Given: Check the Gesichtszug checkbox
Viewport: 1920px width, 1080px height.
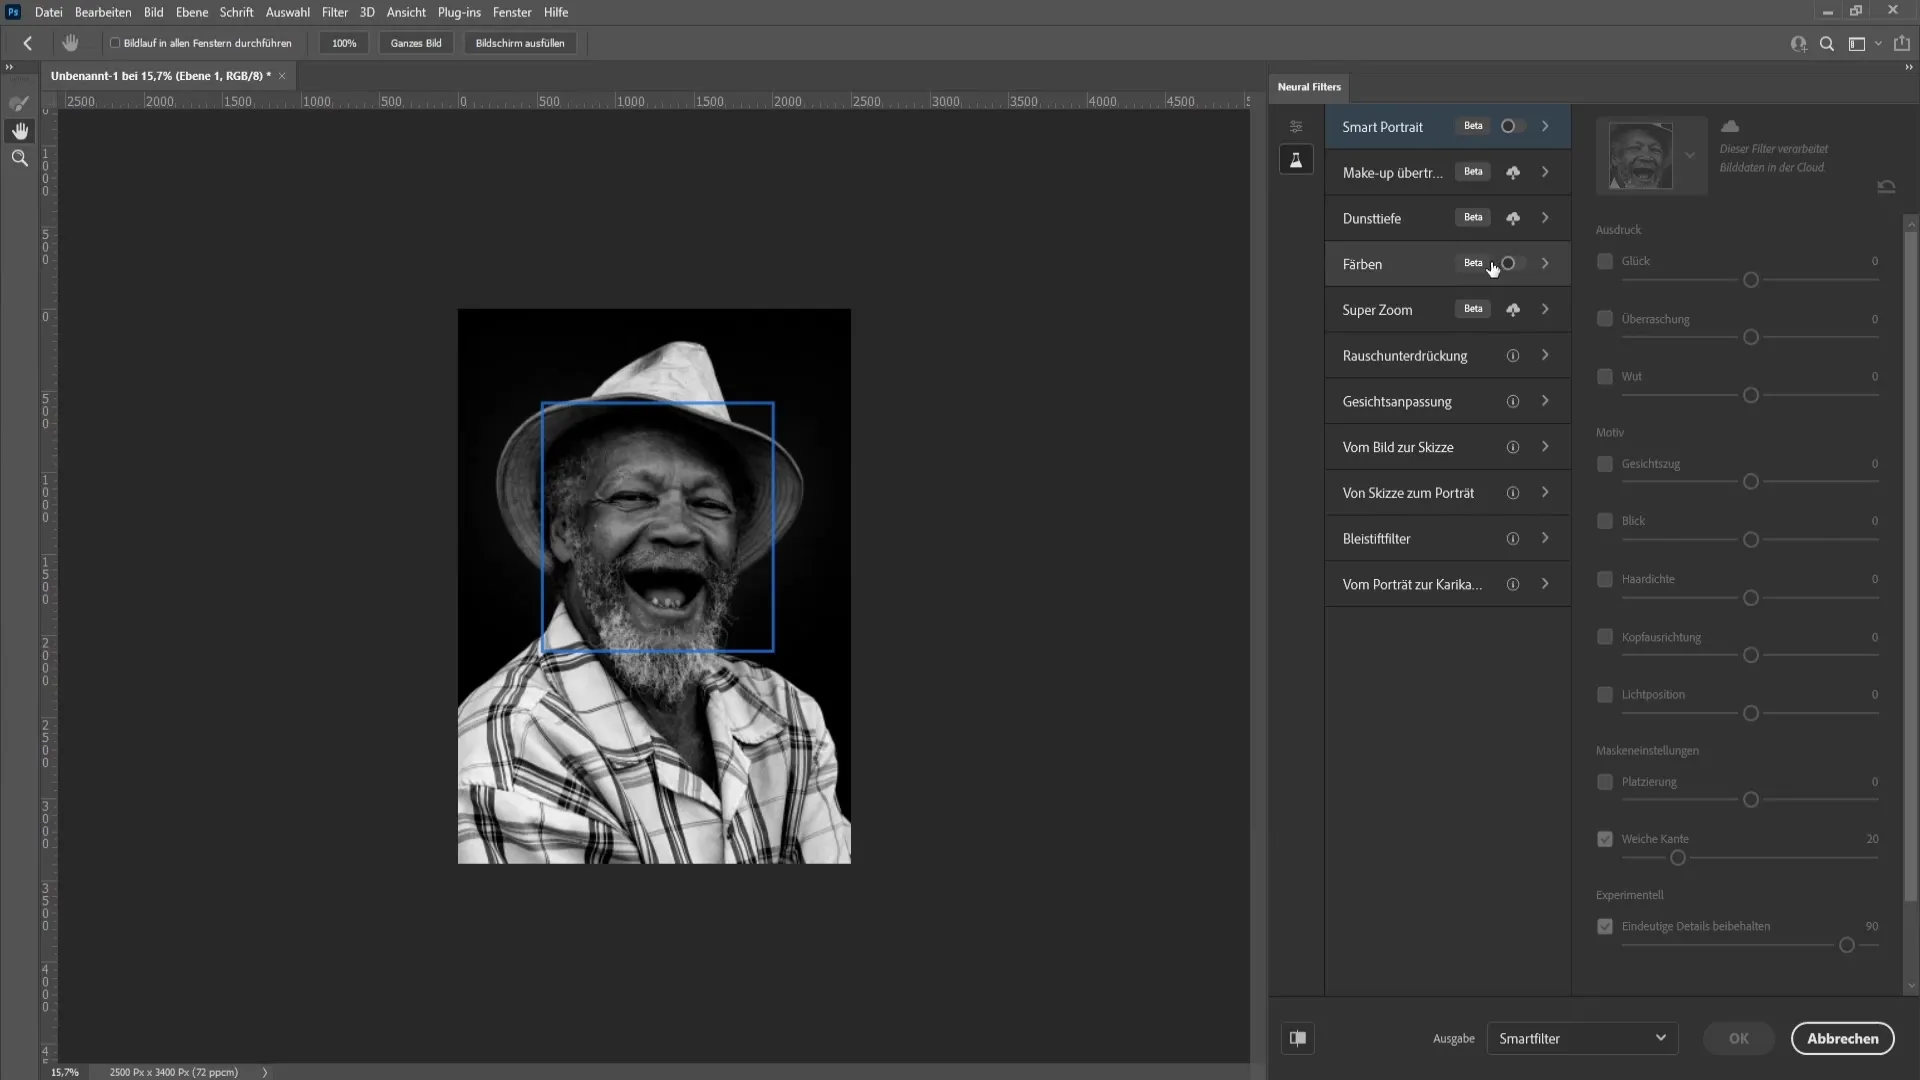Looking at the screenshot, I should [x=1605, y=464].
